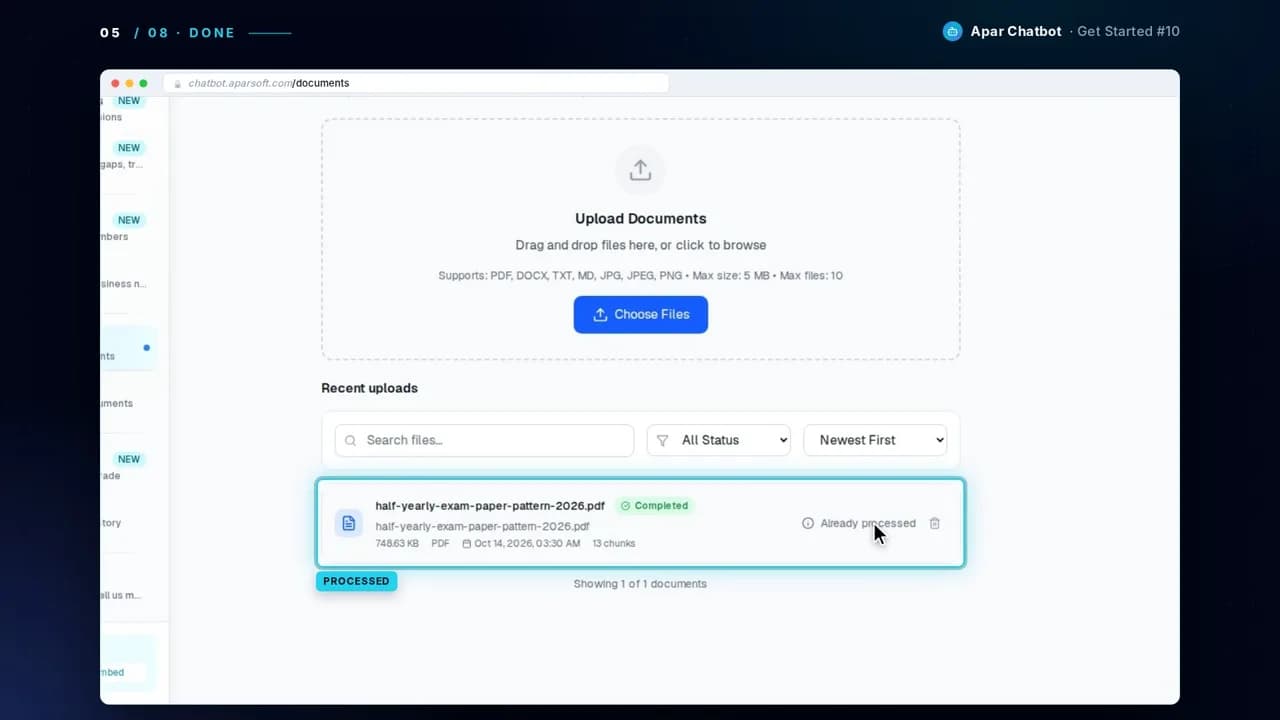This screenshot has width=1280, height=720.
Task: Click the bold half-yearly-exam-paper-pattern-2026.pdf file name
Action: (x=490, y=506)
